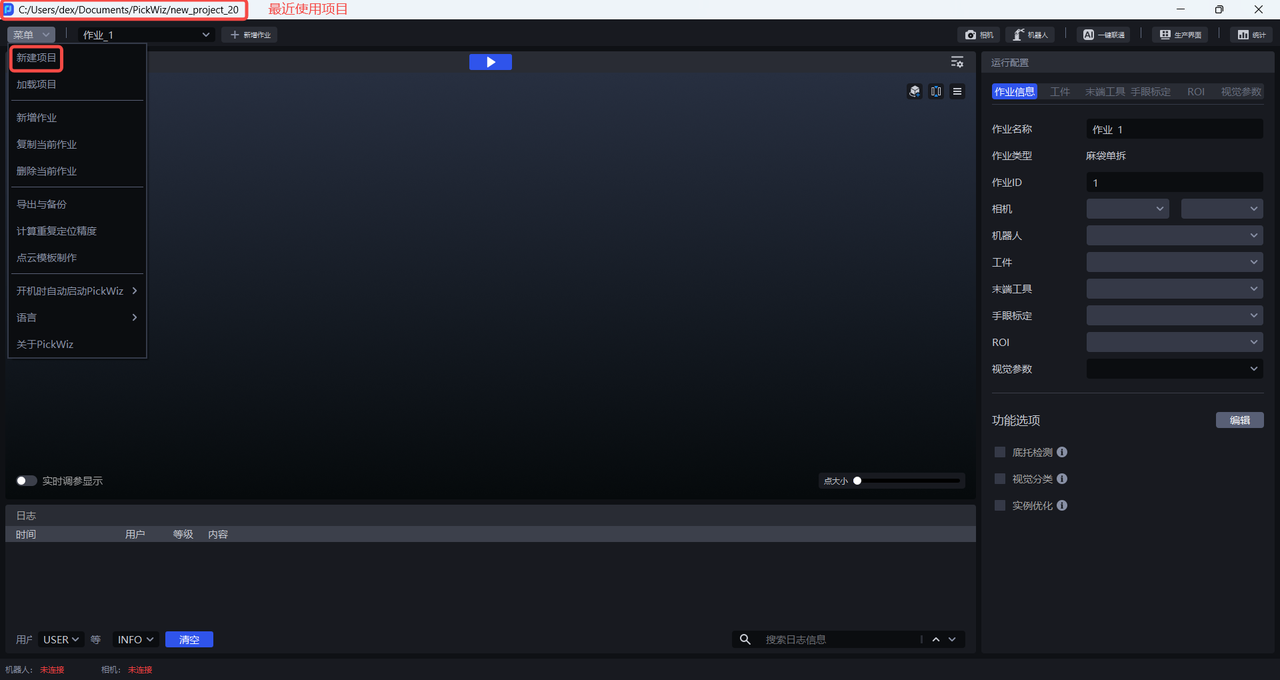
Task: Click the 点大小 point size slider
Action: coord(908,481)
